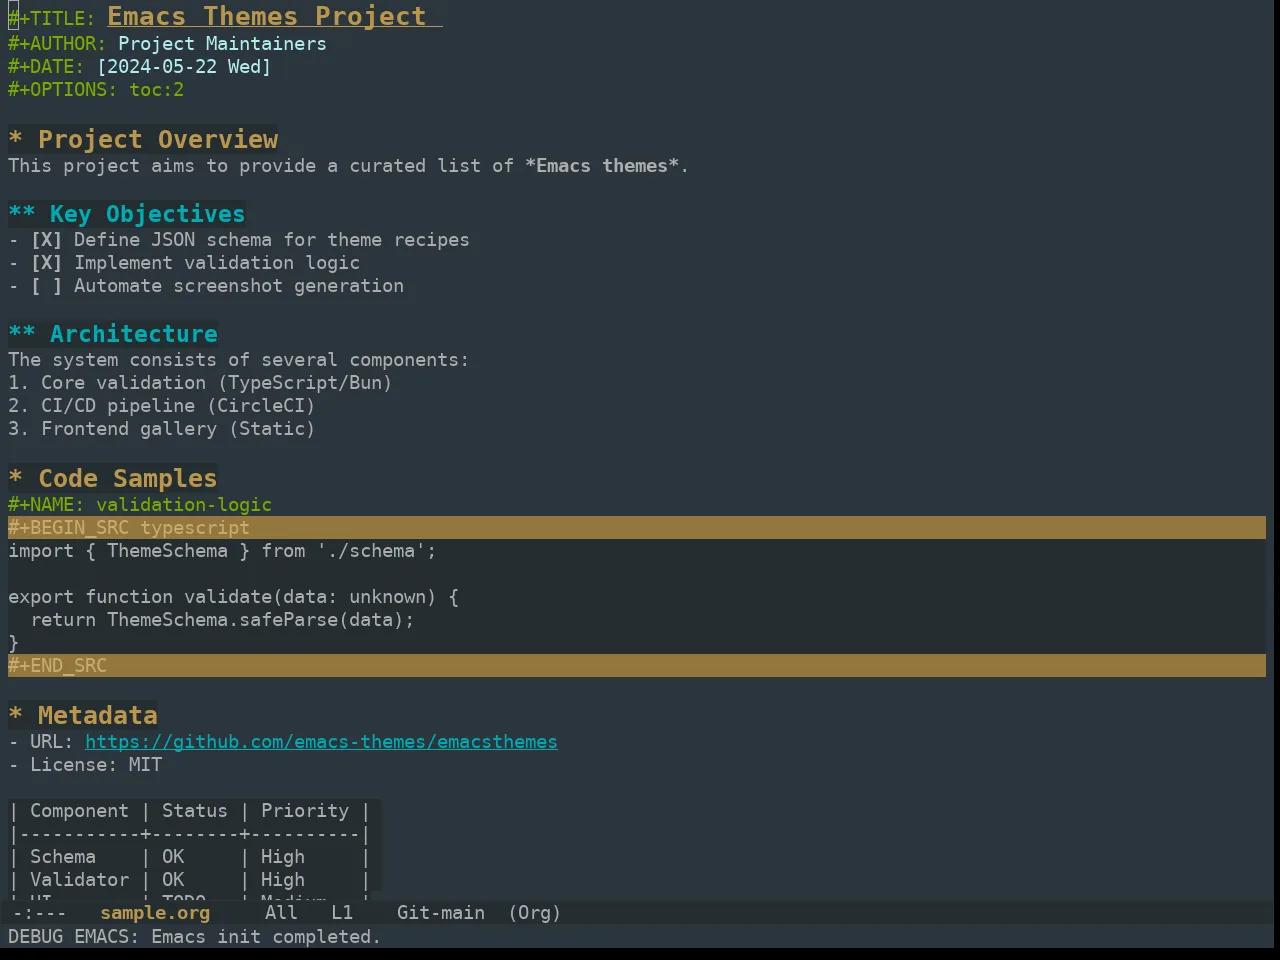
Task: Click sample.org buffer name in mode line
Action: [x=155, y=913]
